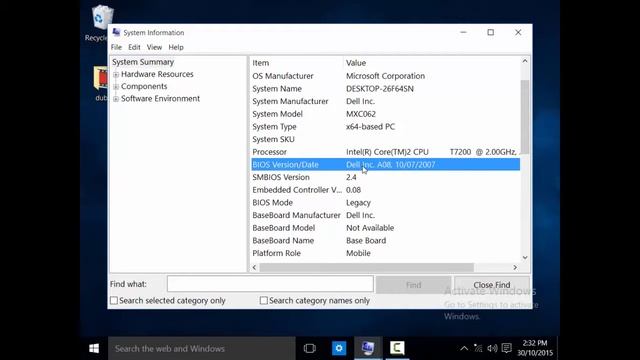Select the System Name row
The height and width of the screenshot is (360, 640).
pos(385,89)
